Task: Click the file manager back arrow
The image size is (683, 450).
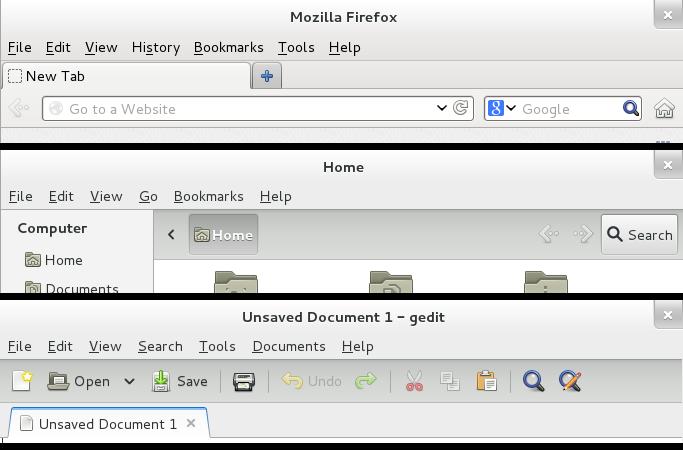Action: [549, 234]
